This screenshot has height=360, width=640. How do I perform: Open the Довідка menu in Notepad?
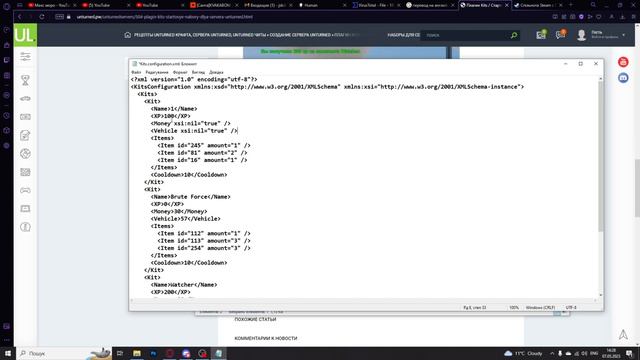[x=216, y=72]
